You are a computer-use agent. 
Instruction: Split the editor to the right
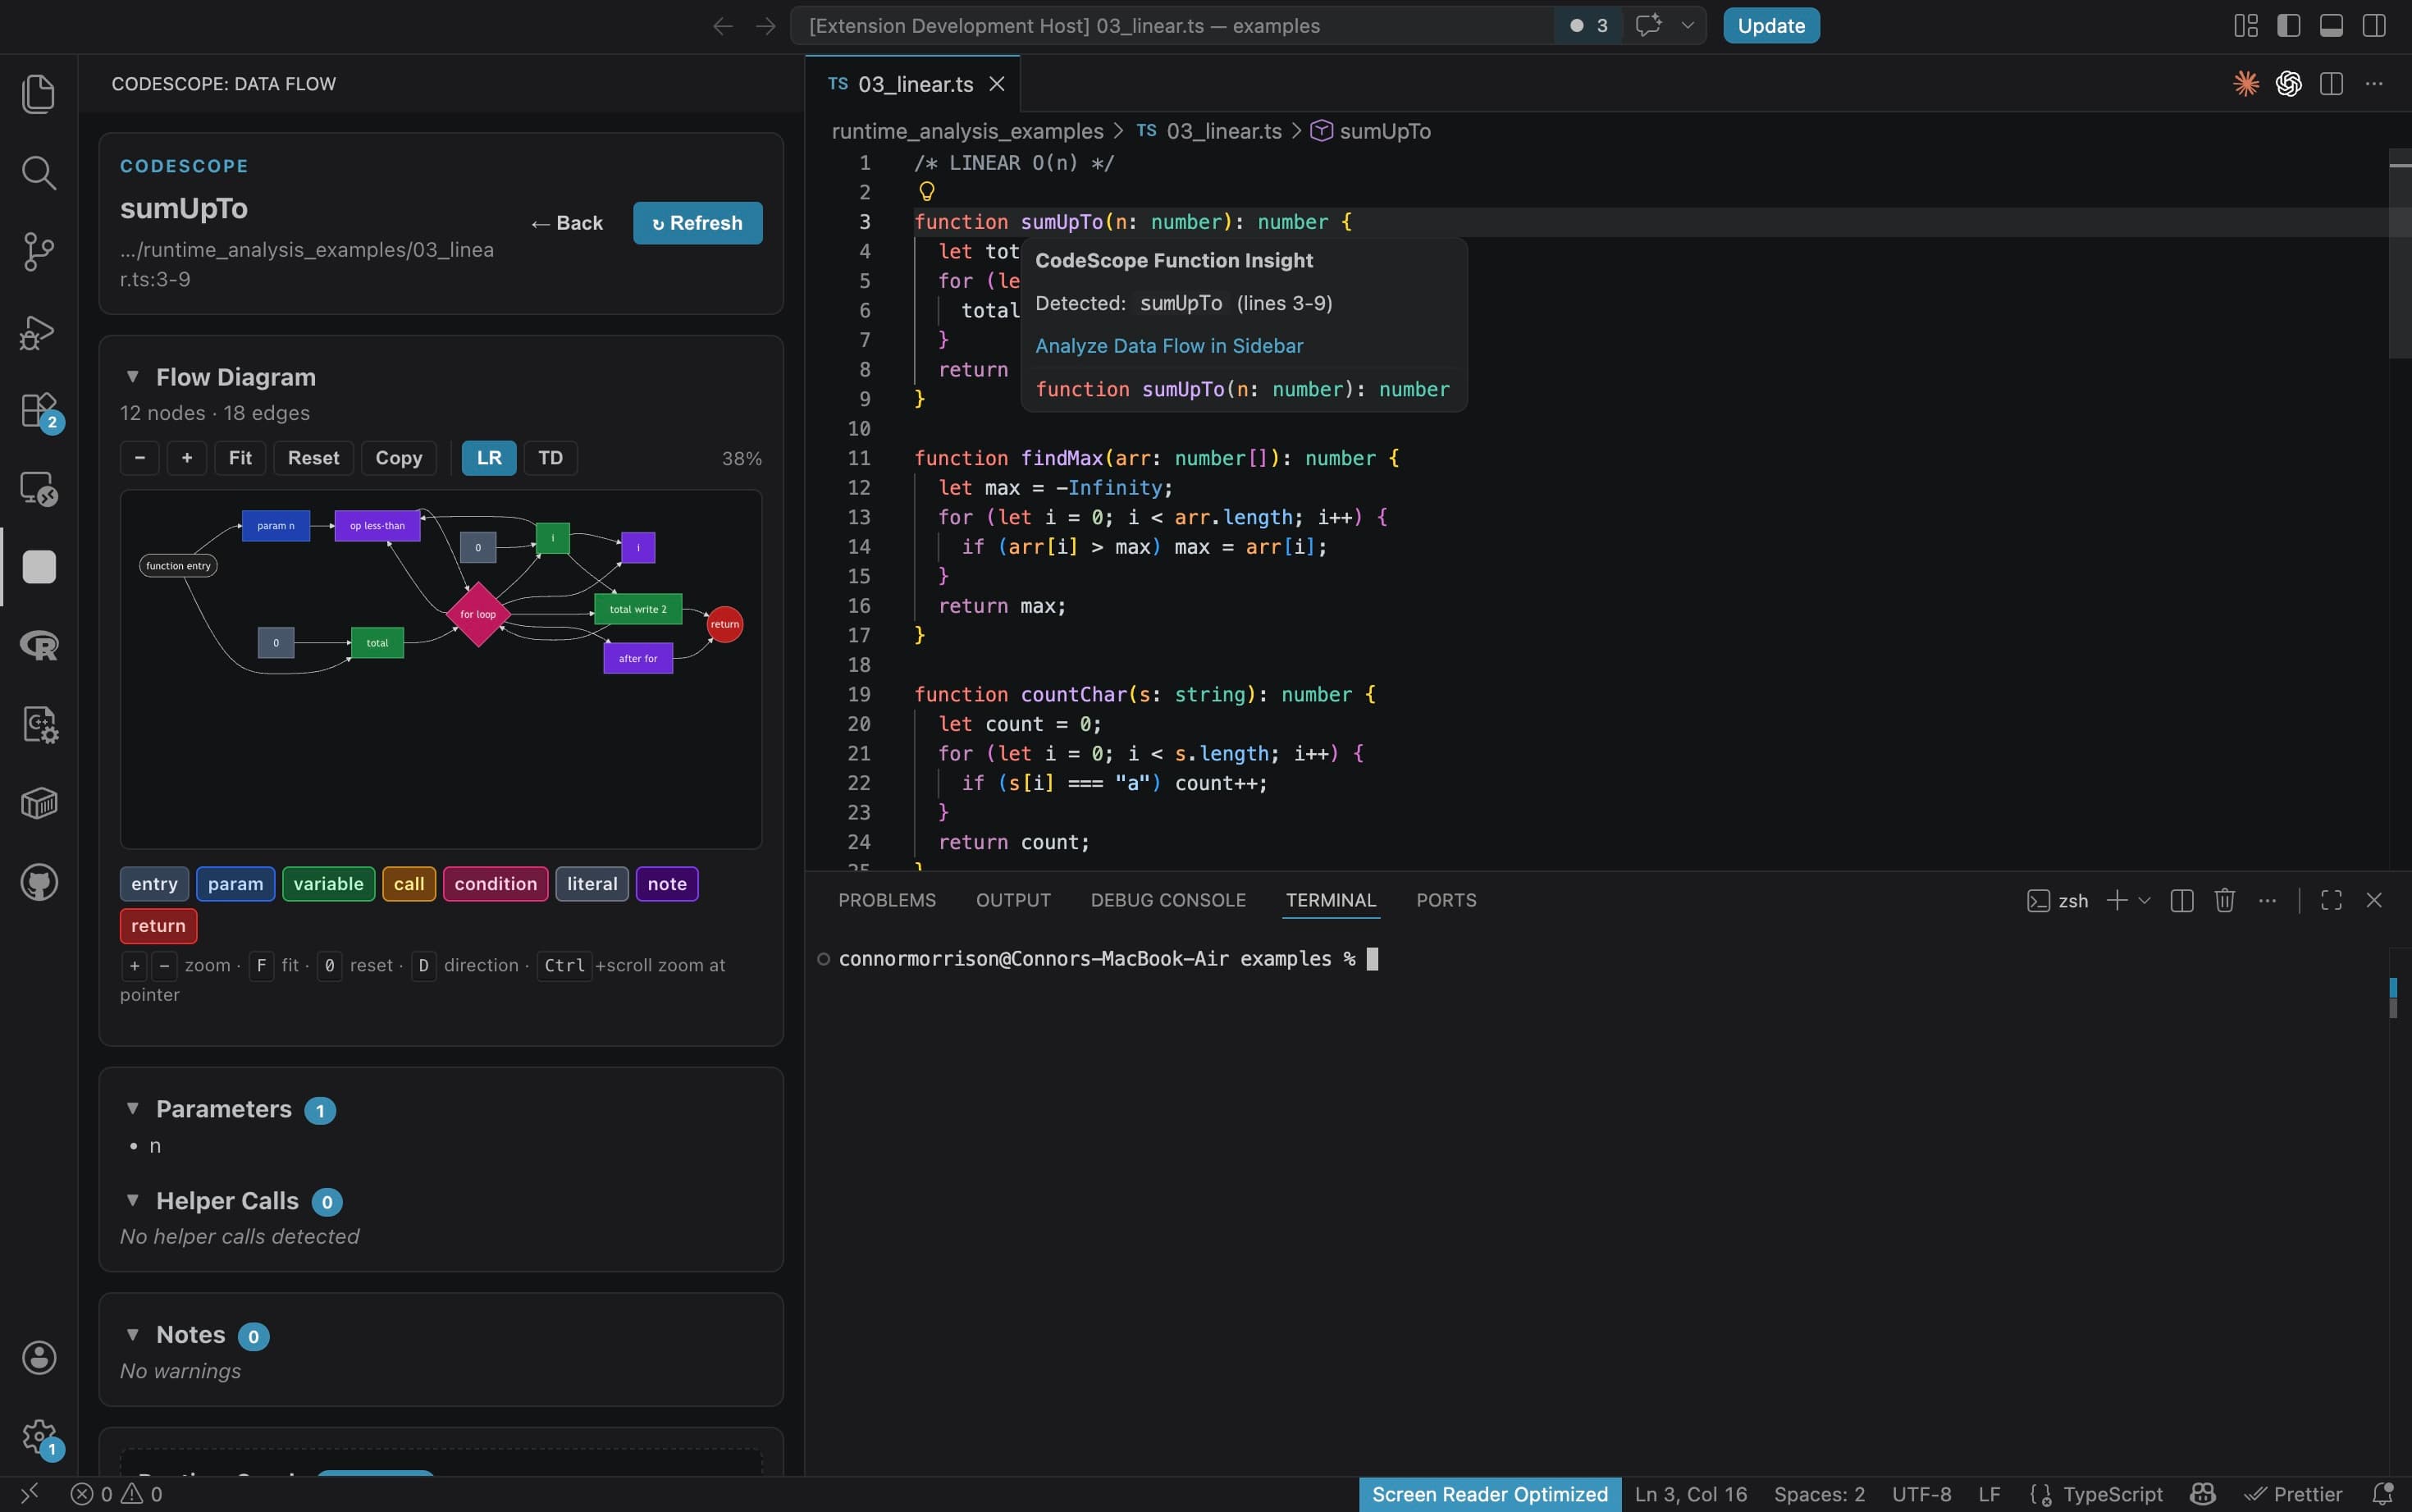pyautogui.click(x=2331, y=84)
